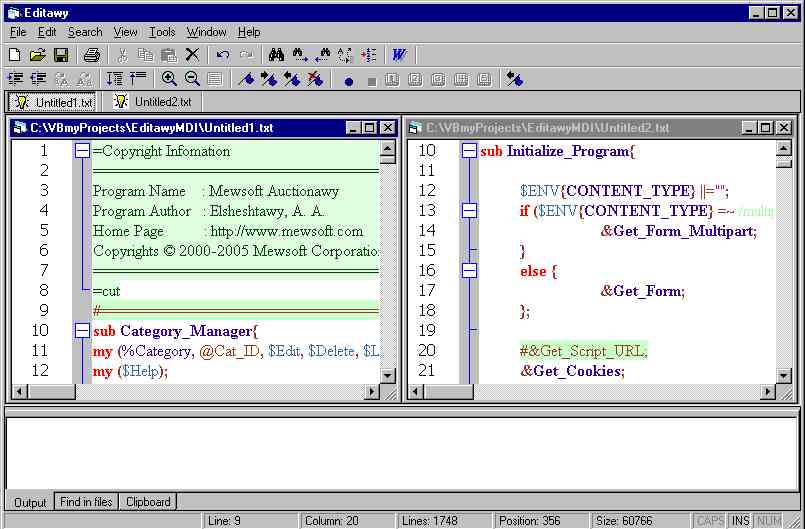Print the document with the printer icon
805x529 pixels.
pyautogui.click(x=92, y=55)
